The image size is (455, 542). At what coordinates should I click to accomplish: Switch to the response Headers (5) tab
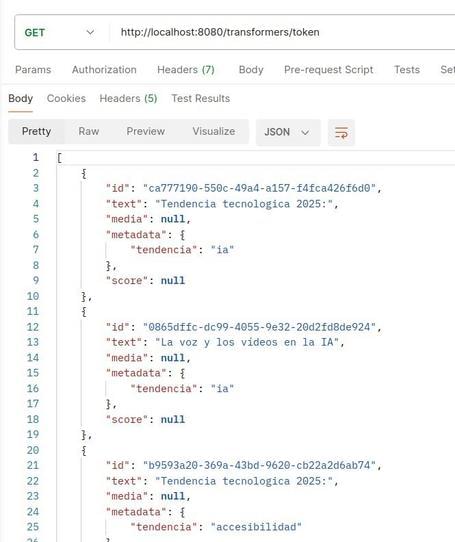128,99
